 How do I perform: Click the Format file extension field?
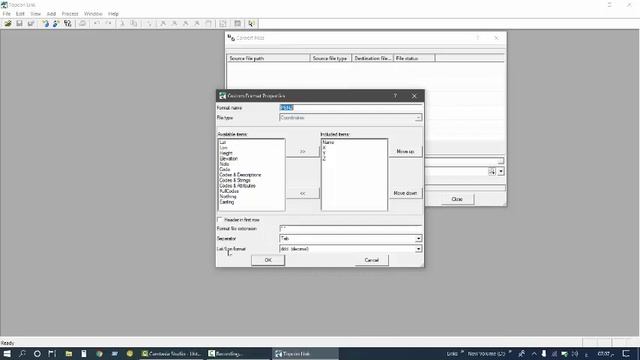click(x=351, y=229)
